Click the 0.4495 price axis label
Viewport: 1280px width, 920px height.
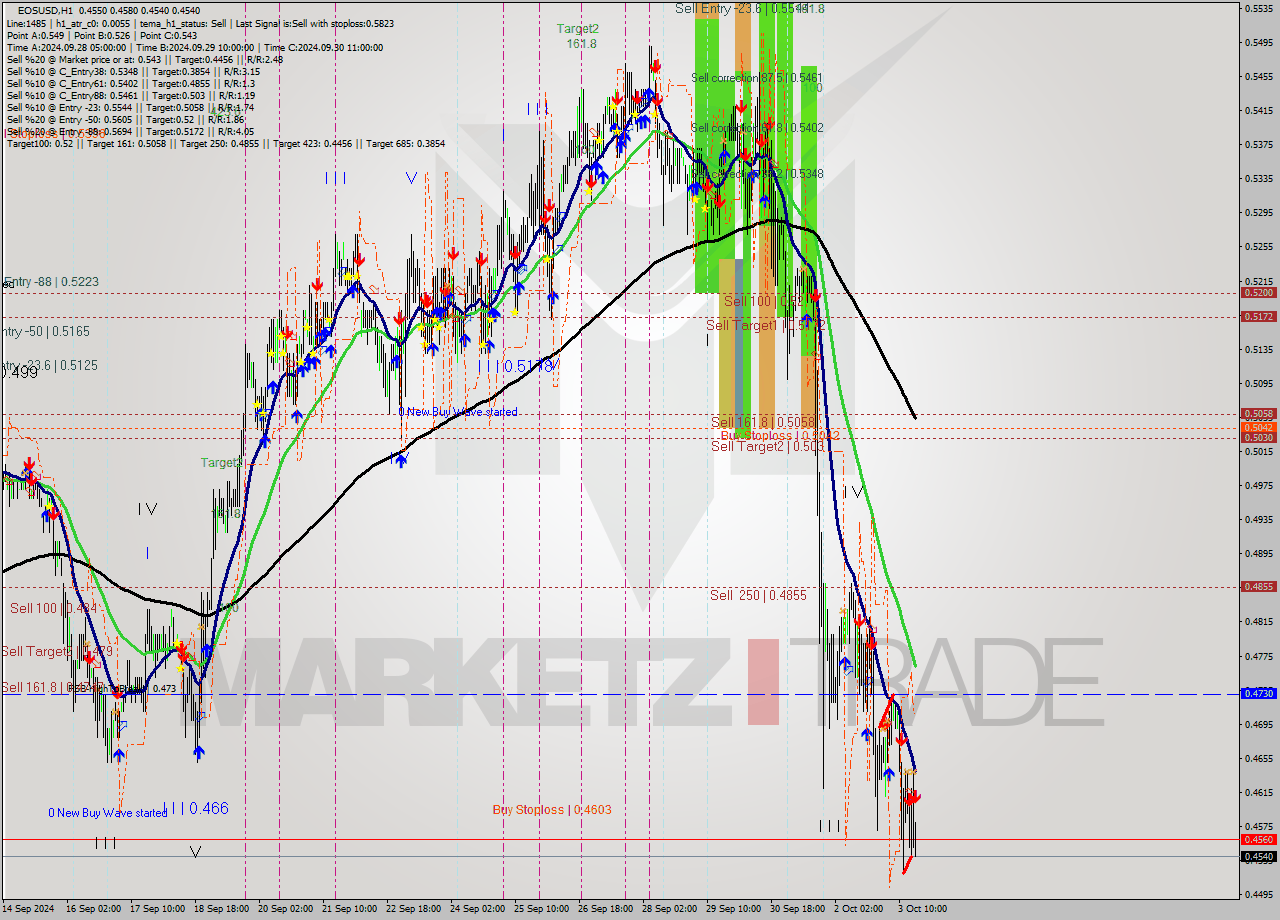tap(1258, 894)
